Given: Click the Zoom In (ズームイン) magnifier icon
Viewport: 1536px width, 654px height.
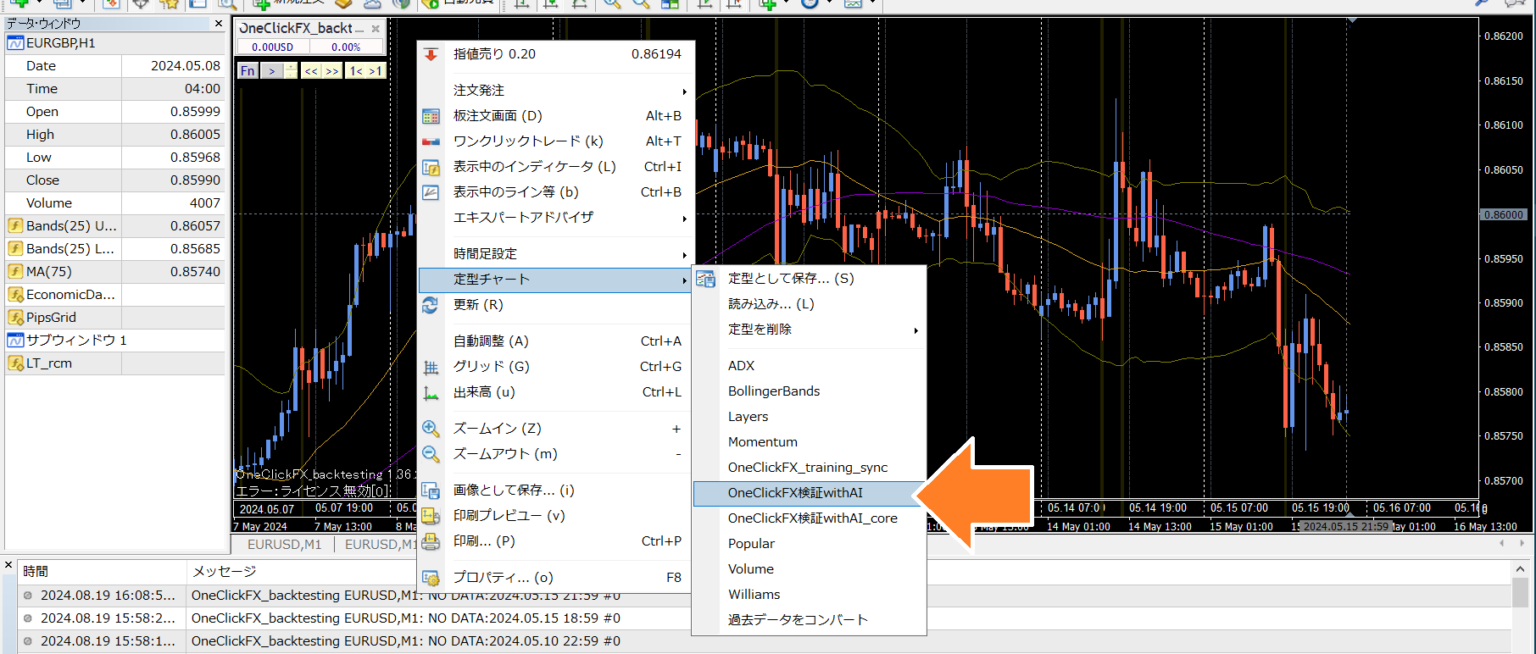Looking at the screenshot, I should coord(431,429).
